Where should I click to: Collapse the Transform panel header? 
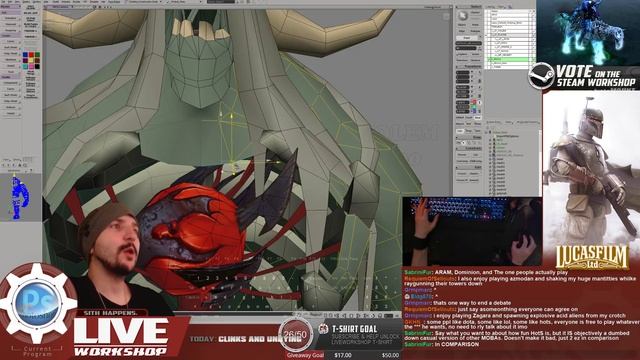(x=469, y=67)
